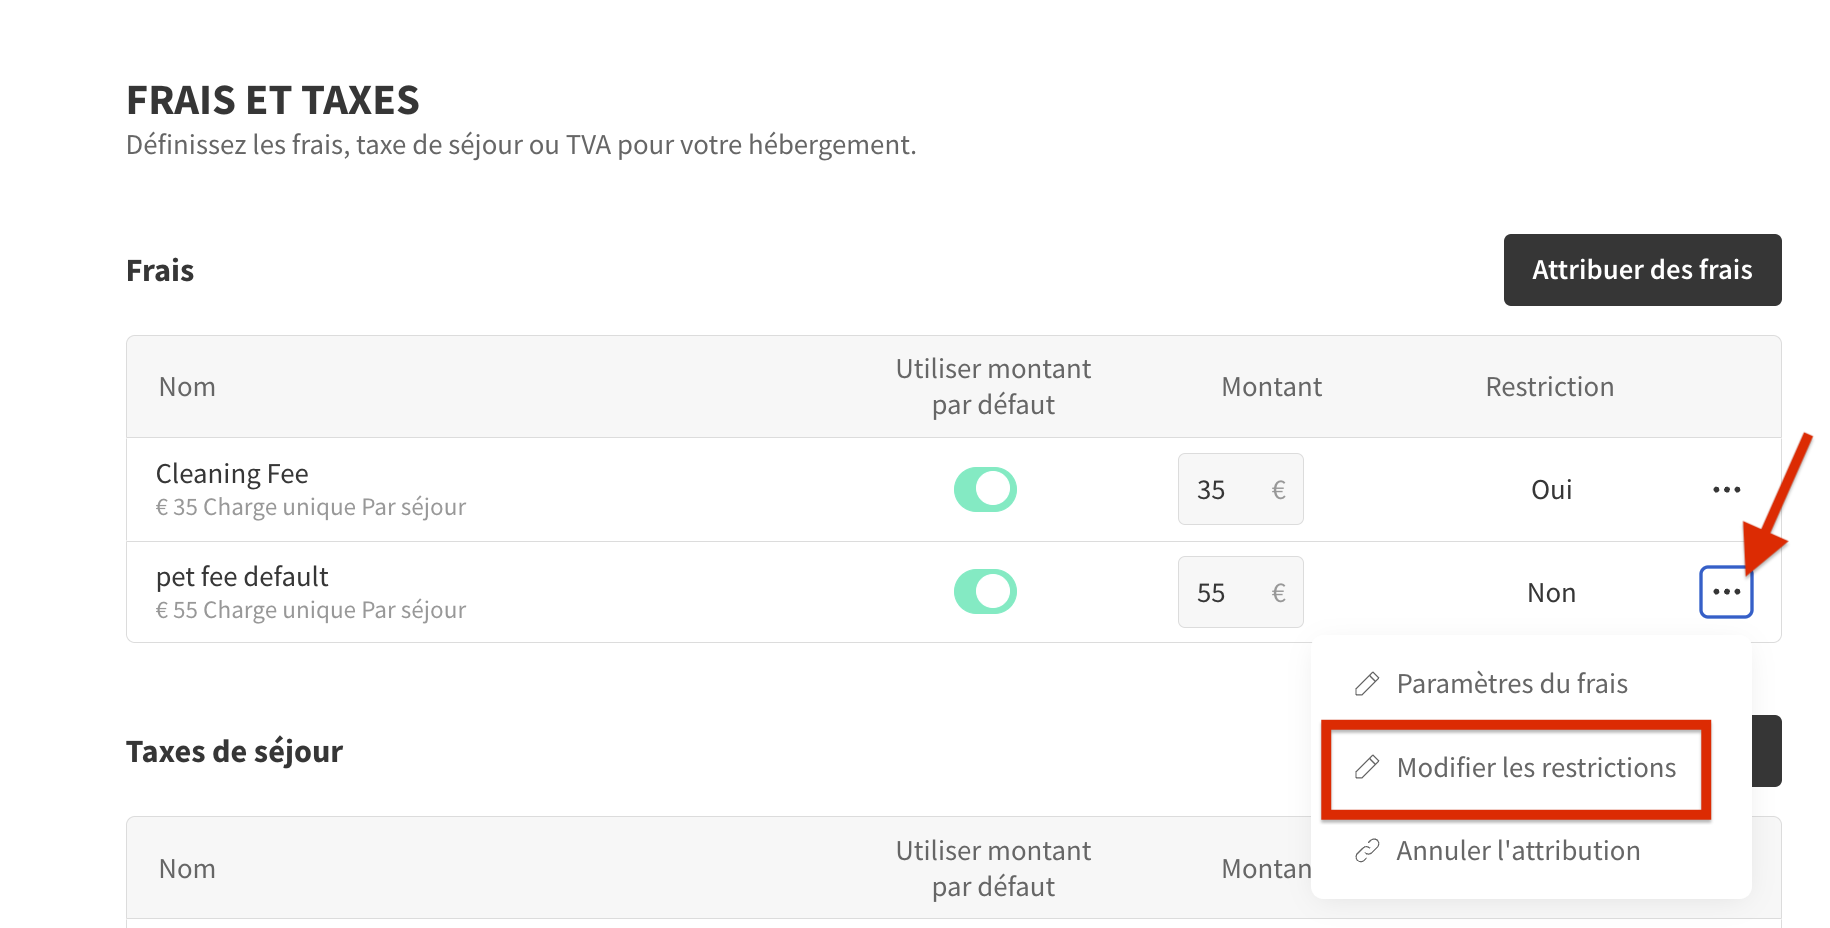Click euro symbol in pet fee amount

[x=1278, y=593]
